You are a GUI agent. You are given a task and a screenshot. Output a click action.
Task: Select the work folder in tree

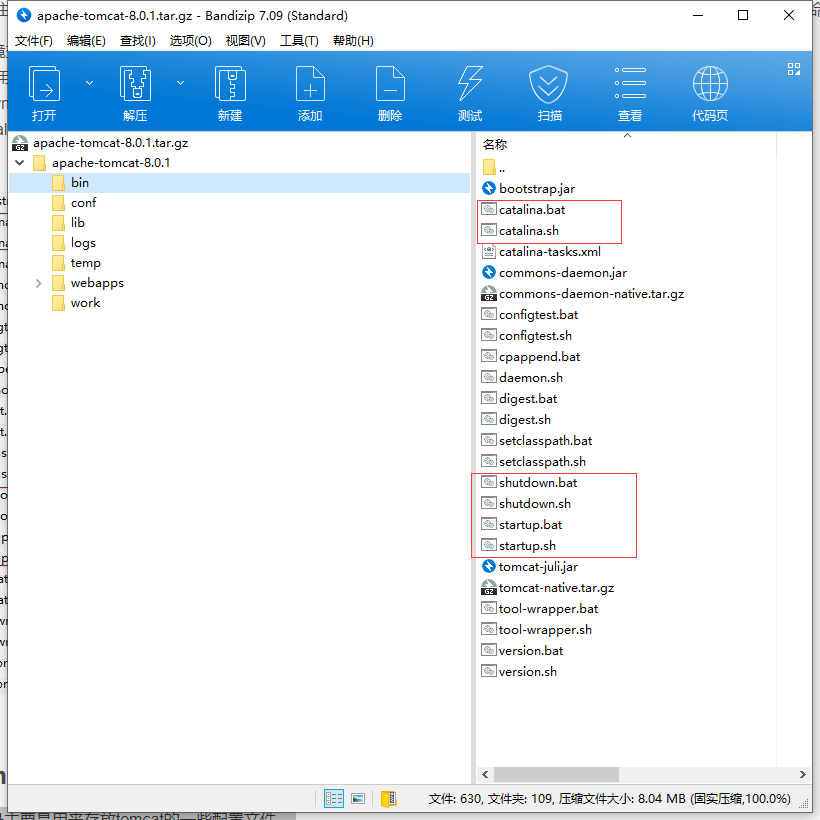coord(85,303)
